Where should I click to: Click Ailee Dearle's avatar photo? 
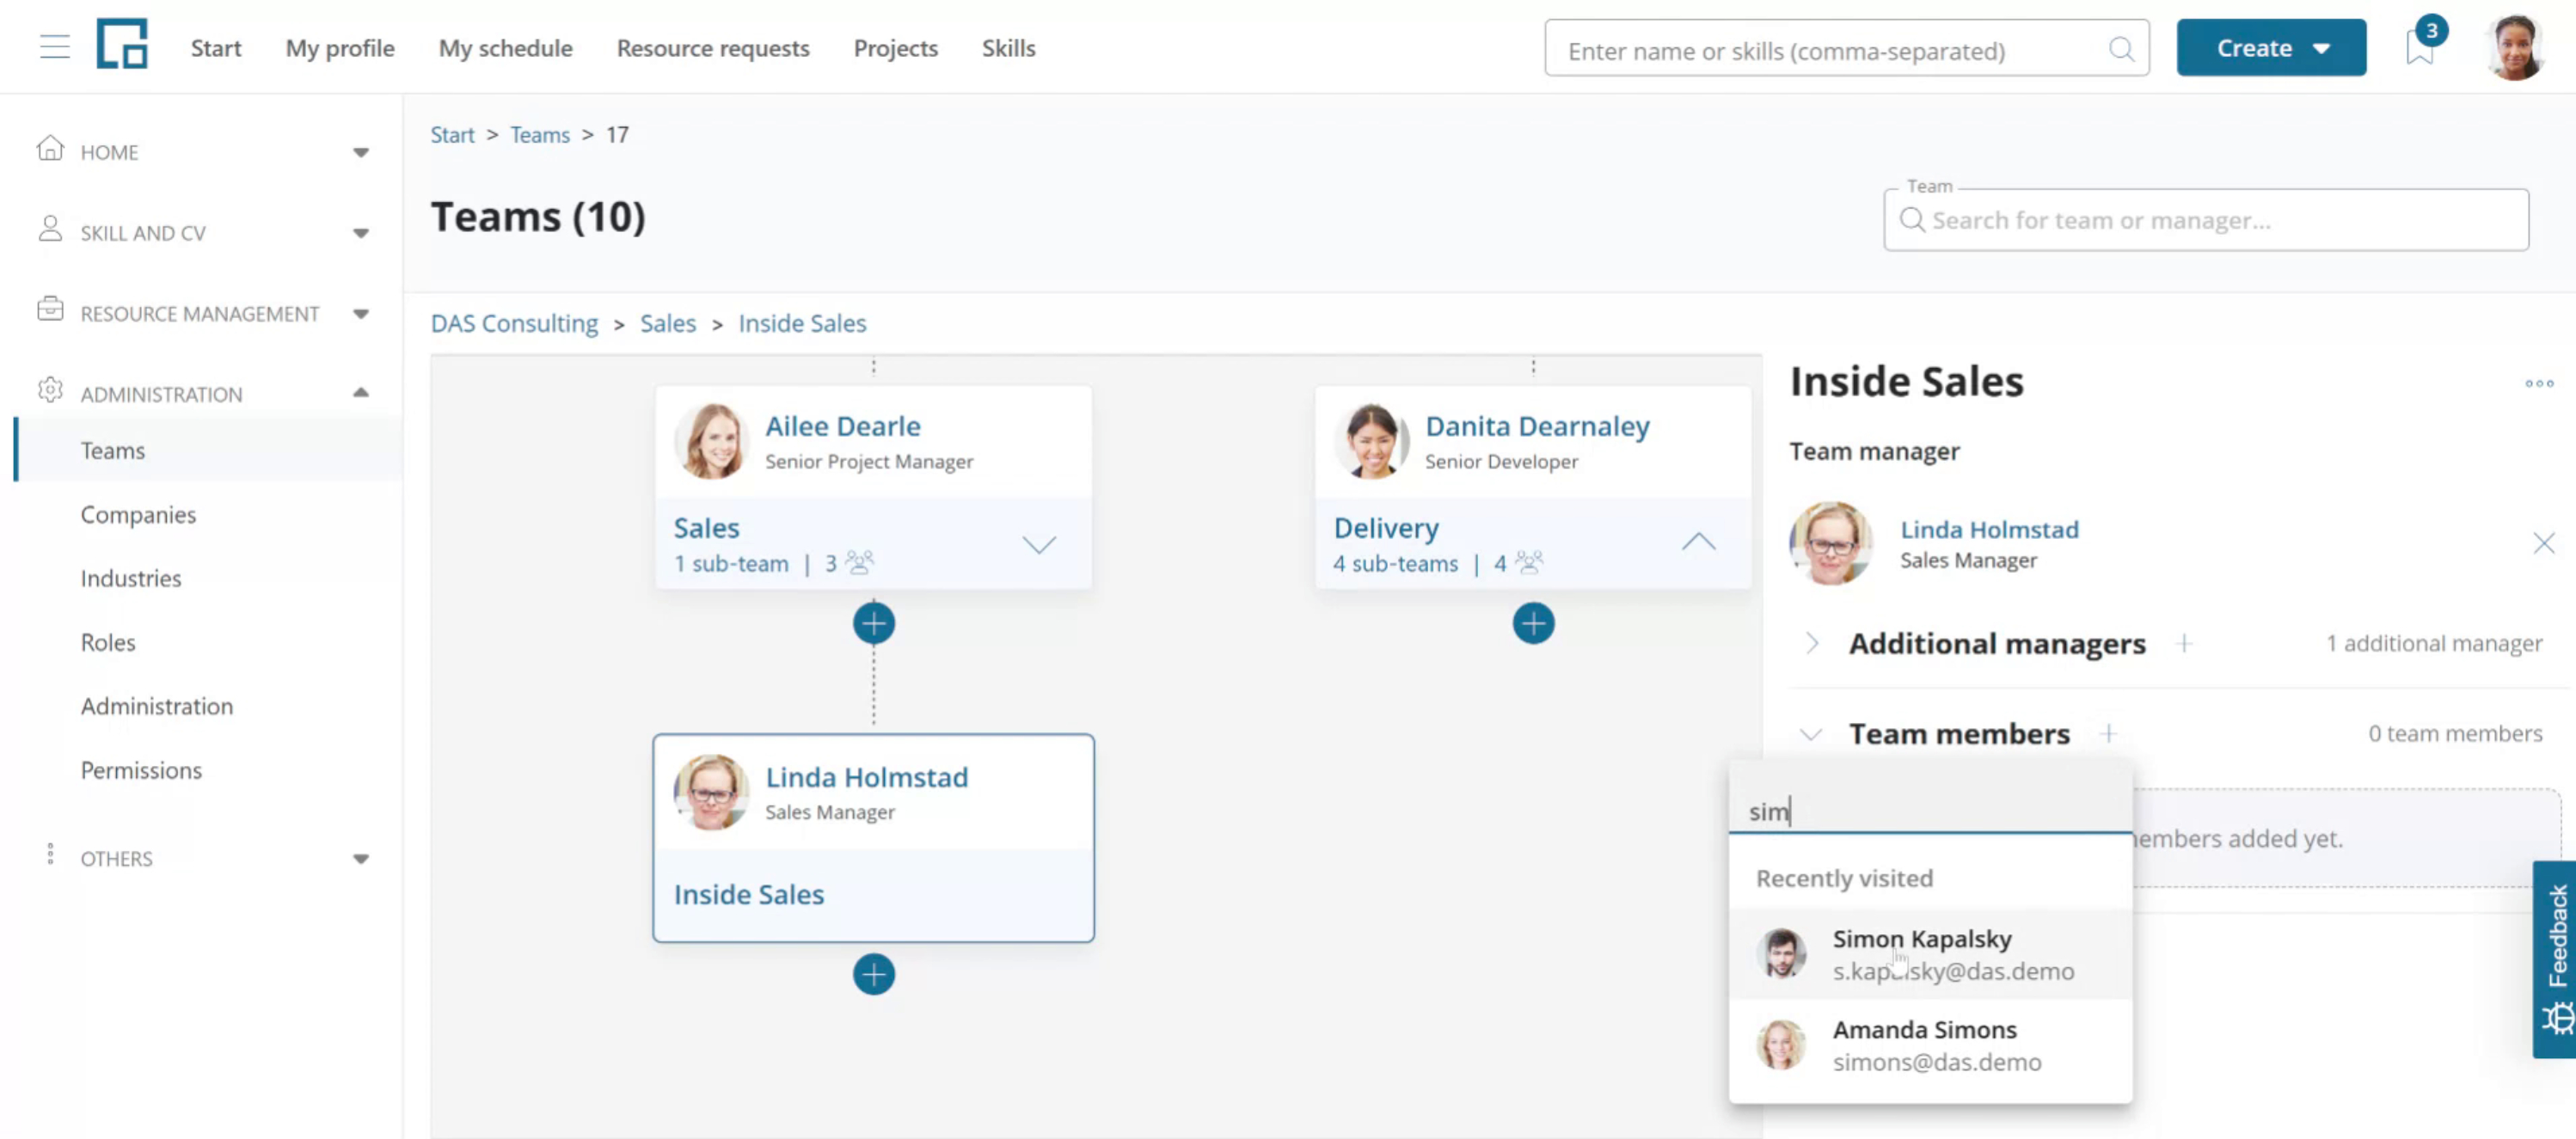pyautogui.click(x=710, y=441)
